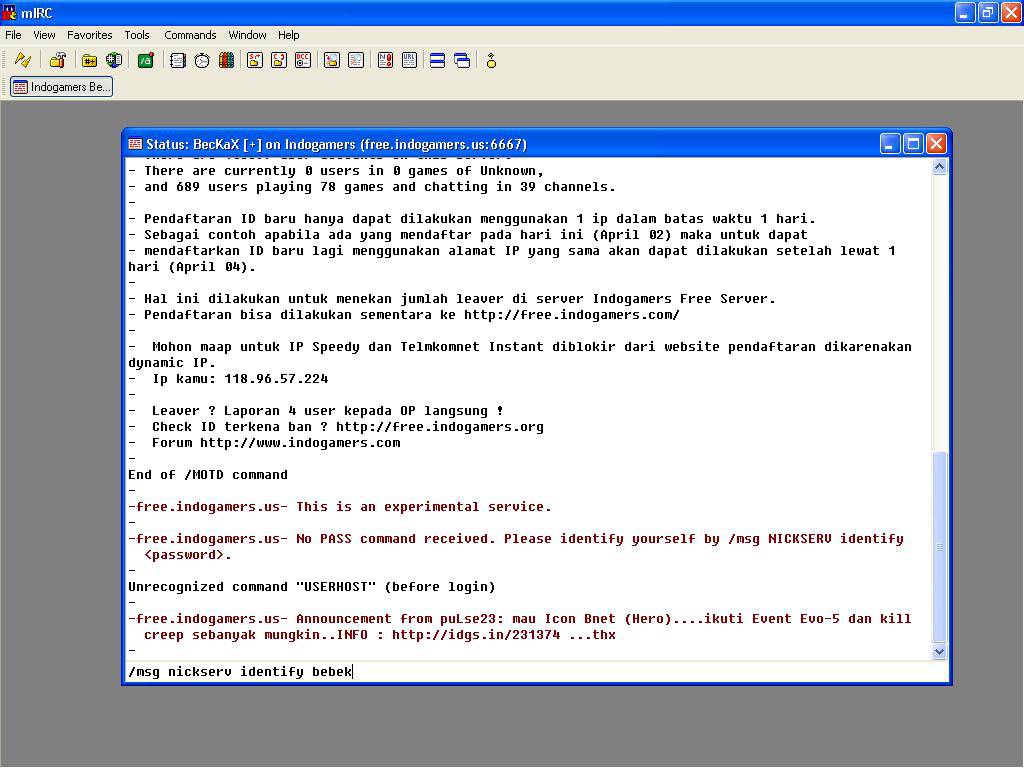Viewport: 1024px width, 768px height.
Task: Open the DCC Options icon
Action: click(303, 61)
